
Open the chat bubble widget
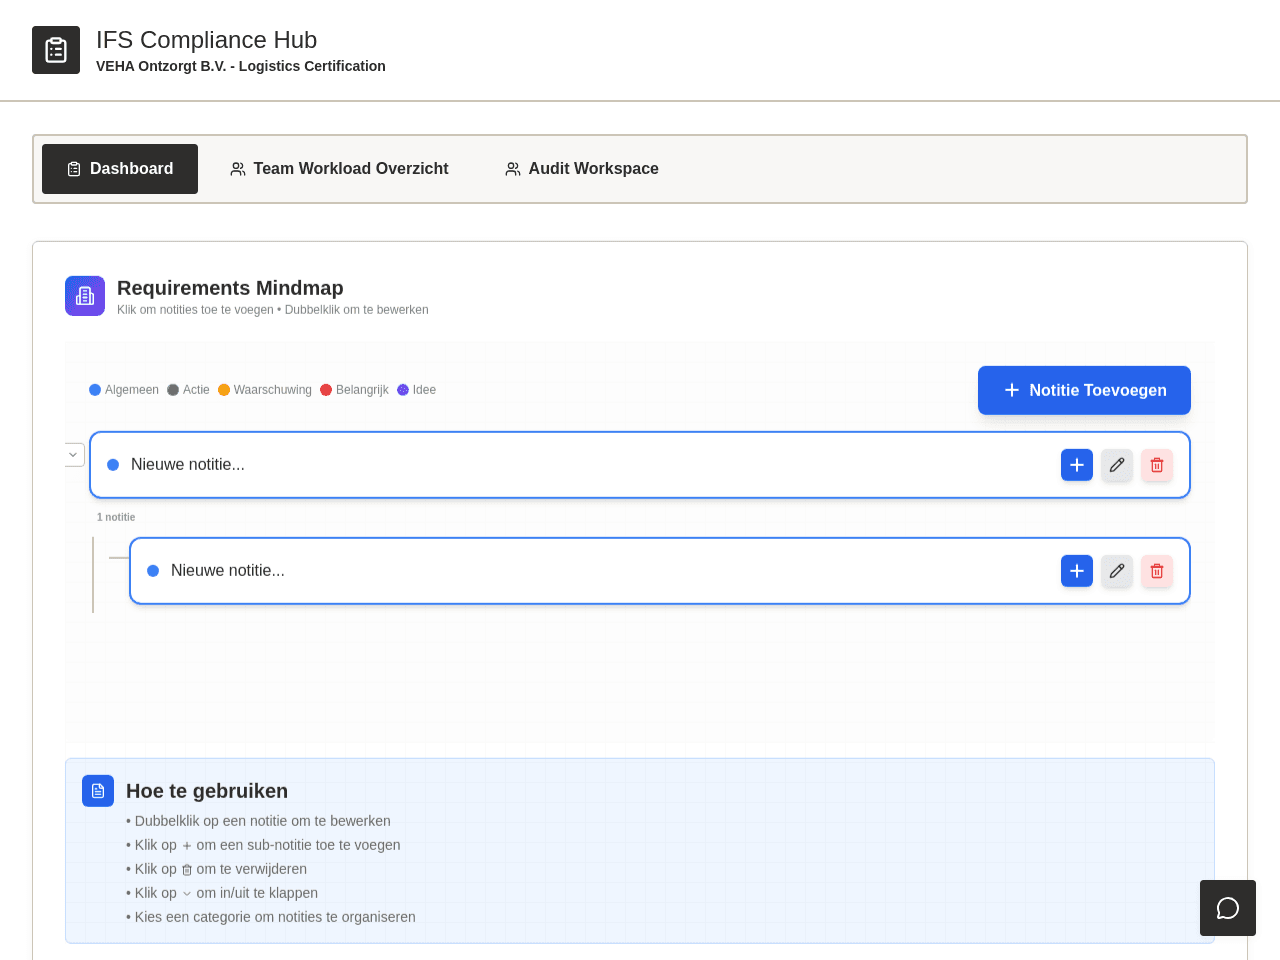pos(1228,908)
